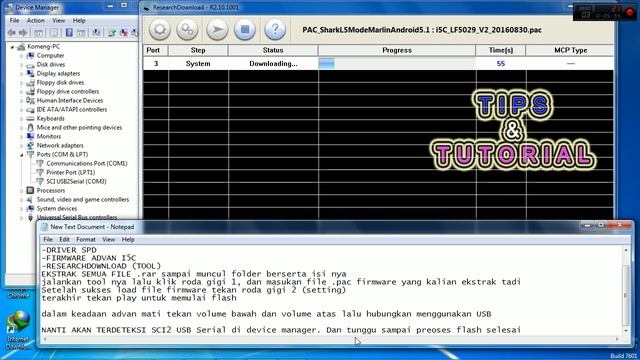Toggle console tree icon in Device Manager toolbar
Viewport: 640px width, 360px height.
(x=38, y=33)
